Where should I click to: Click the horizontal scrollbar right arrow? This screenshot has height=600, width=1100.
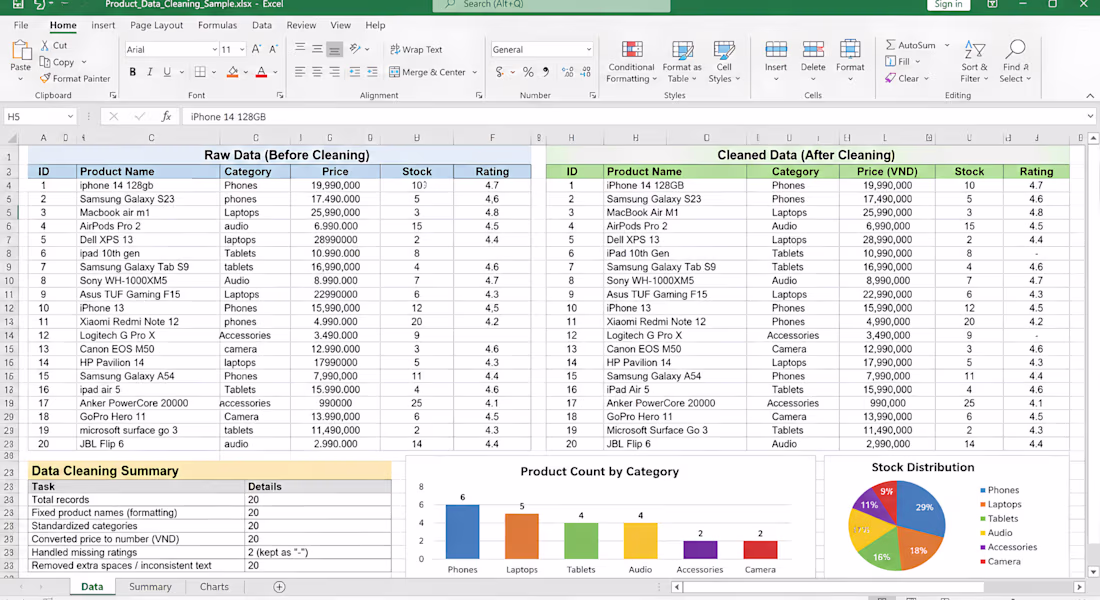1080,587
